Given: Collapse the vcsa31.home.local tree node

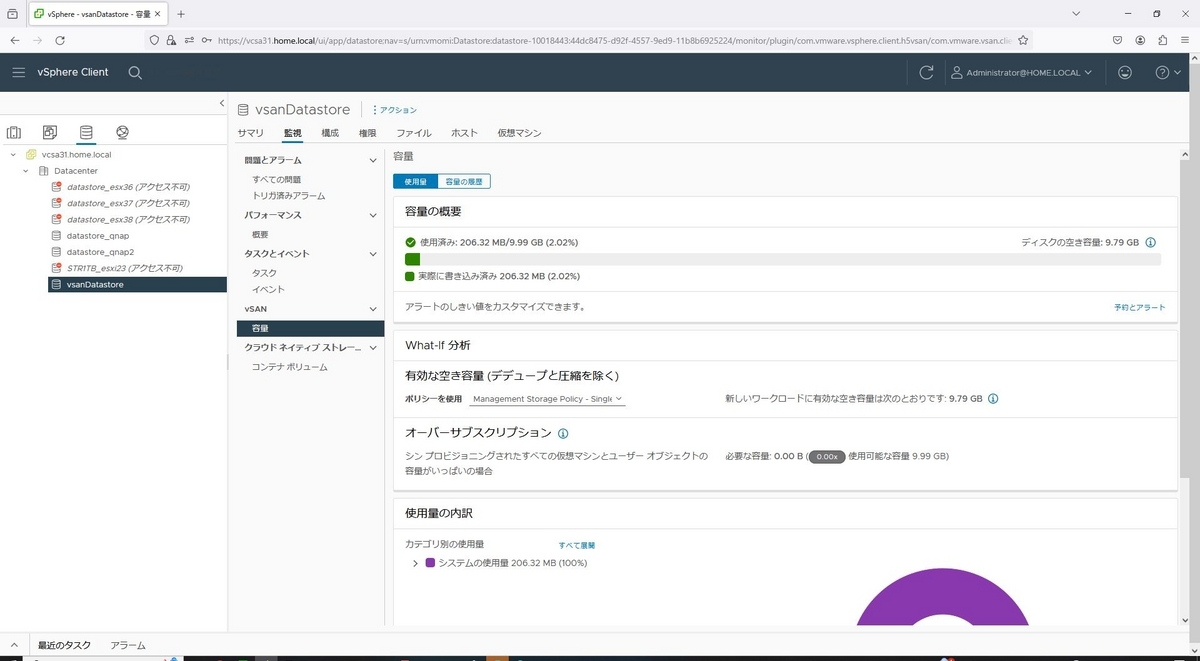Looking at the screenshot, I should pyautogui.click(x=13, y=155).
